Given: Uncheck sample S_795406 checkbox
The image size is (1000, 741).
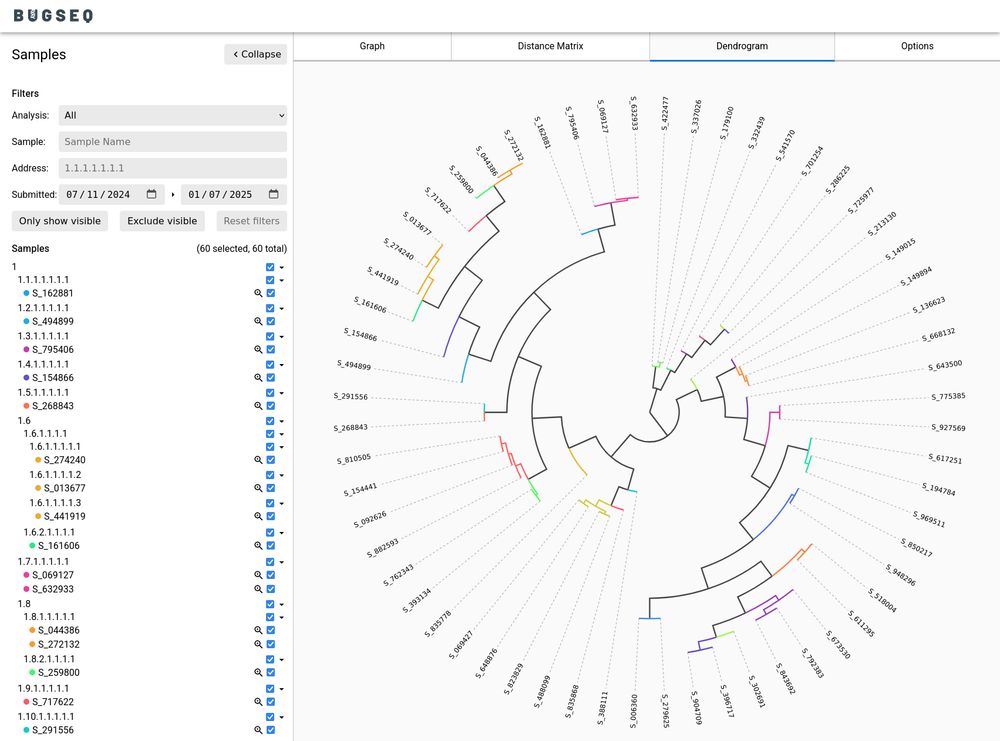Looking at the screenshot, I should tap(270, 349).
